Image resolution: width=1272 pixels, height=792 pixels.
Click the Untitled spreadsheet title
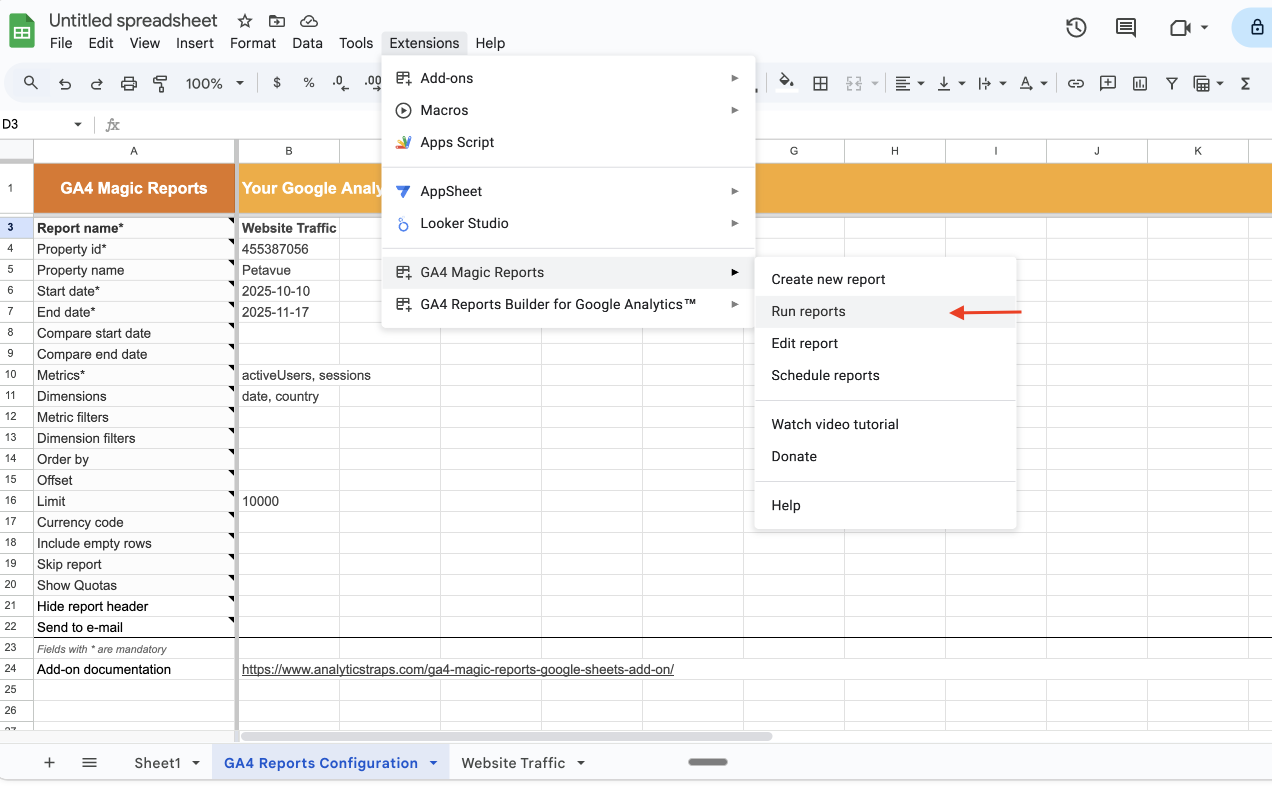click(x=133, y=21)
